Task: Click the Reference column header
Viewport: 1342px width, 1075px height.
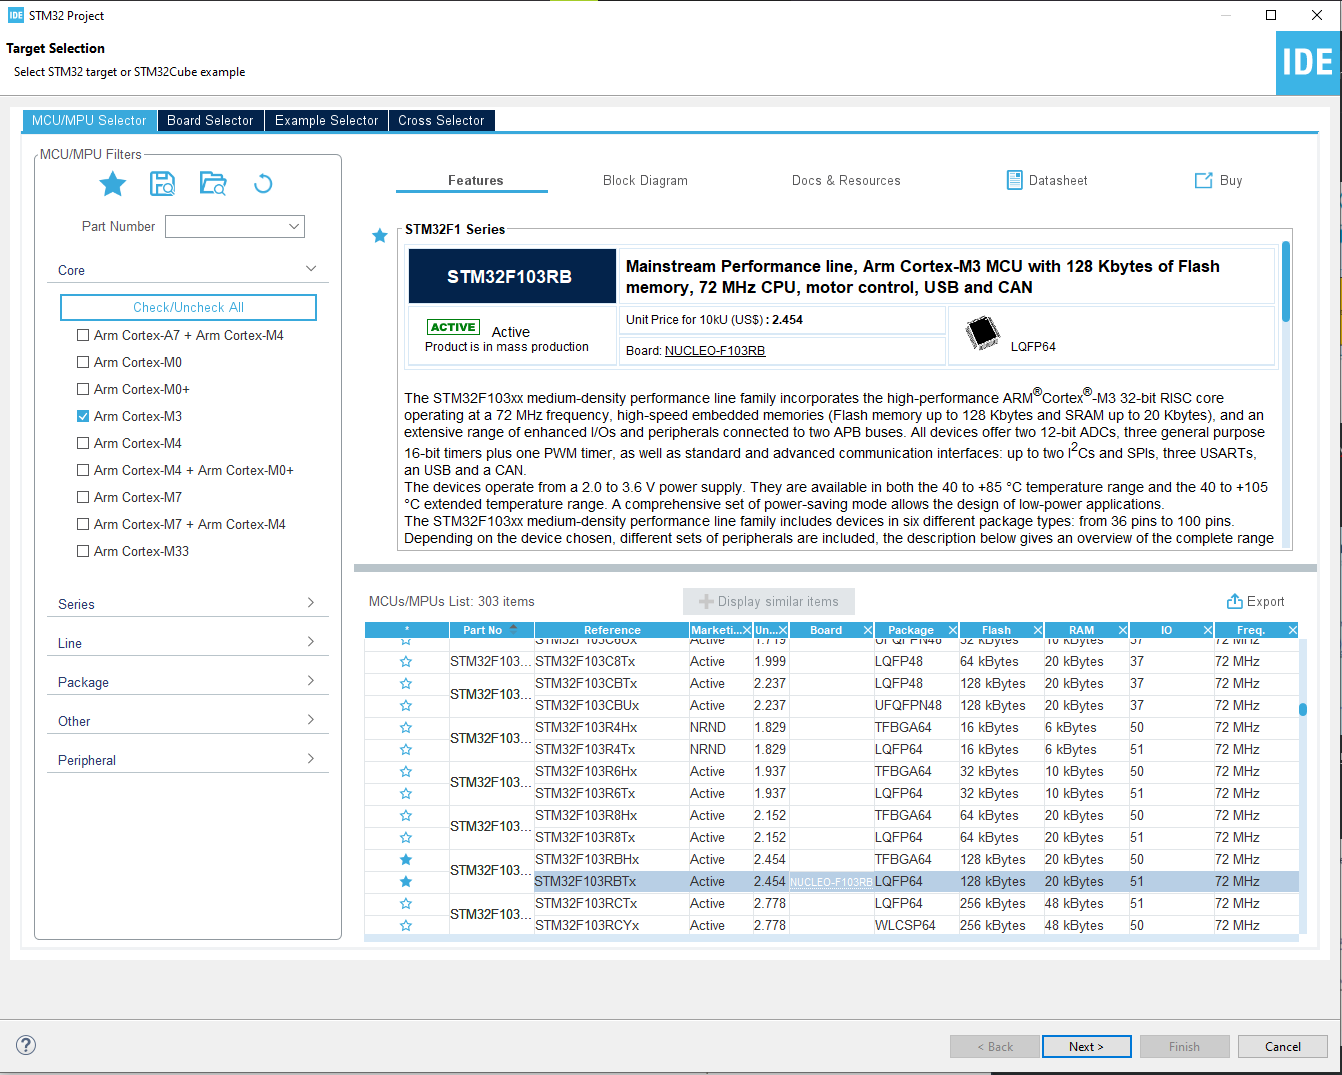Action: pyautogui.click(x=612, y=630)
